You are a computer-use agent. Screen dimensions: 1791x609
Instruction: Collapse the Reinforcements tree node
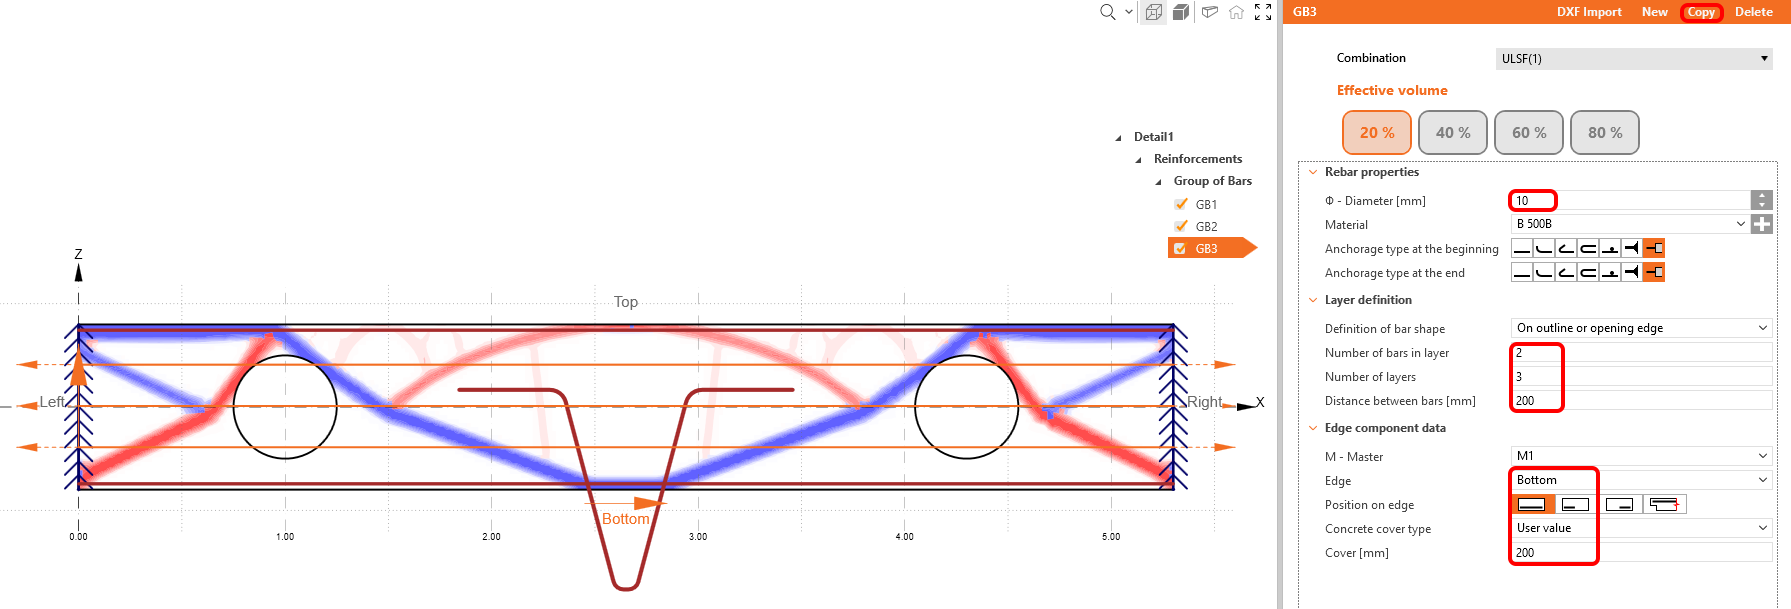(x=1138, y=160)
